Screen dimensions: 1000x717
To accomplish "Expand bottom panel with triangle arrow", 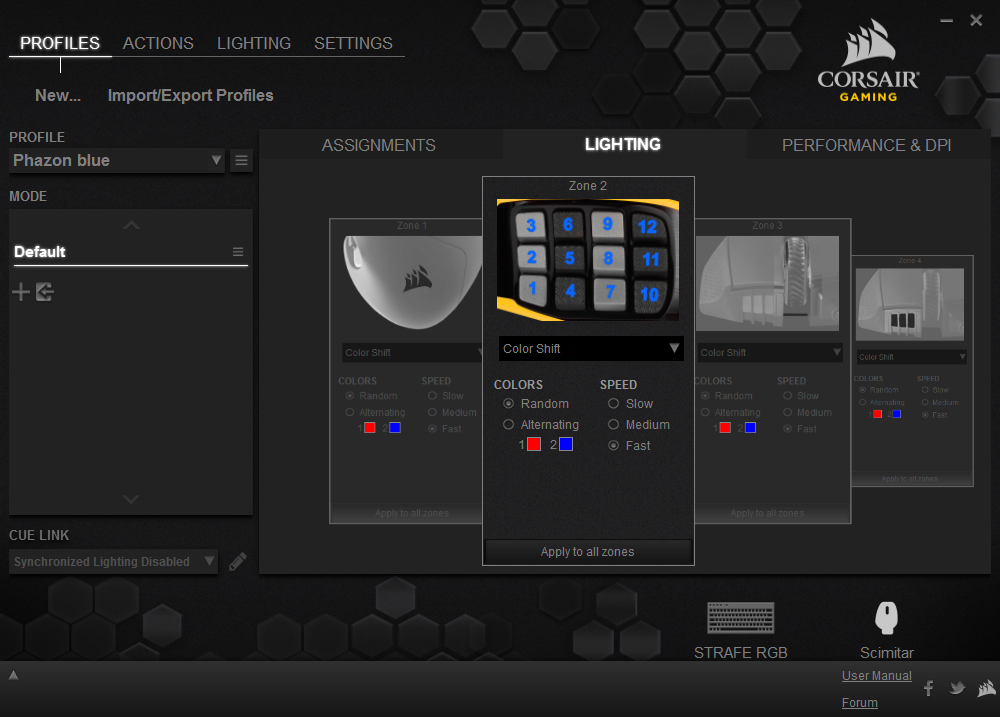I will tap(13, 675).
